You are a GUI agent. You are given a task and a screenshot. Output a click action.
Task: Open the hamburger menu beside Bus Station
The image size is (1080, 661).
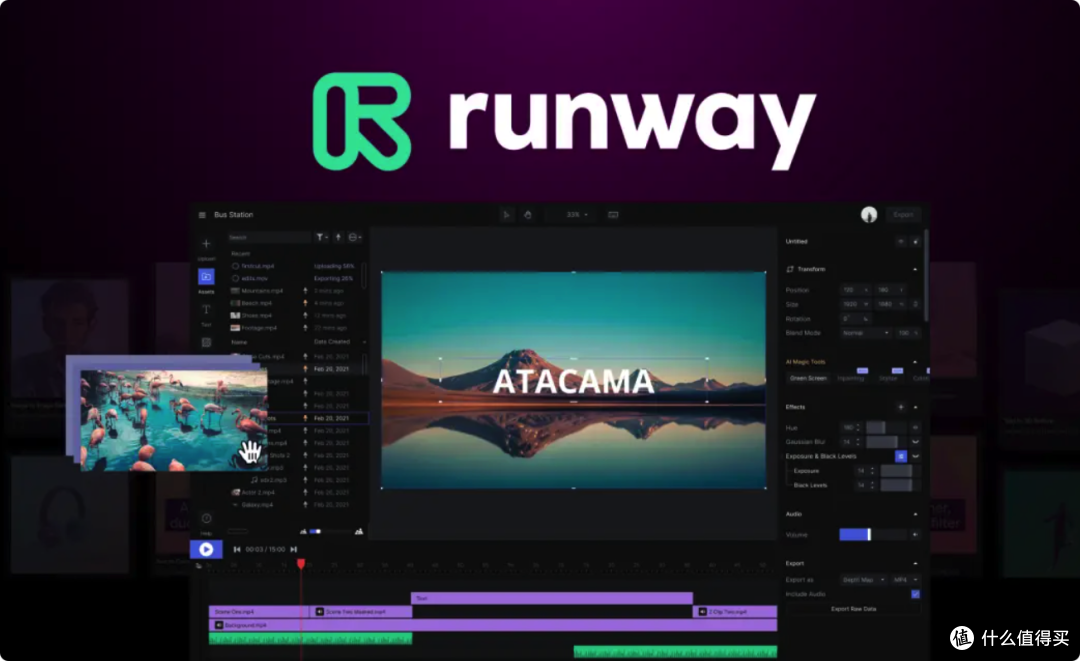click(202, 215)
